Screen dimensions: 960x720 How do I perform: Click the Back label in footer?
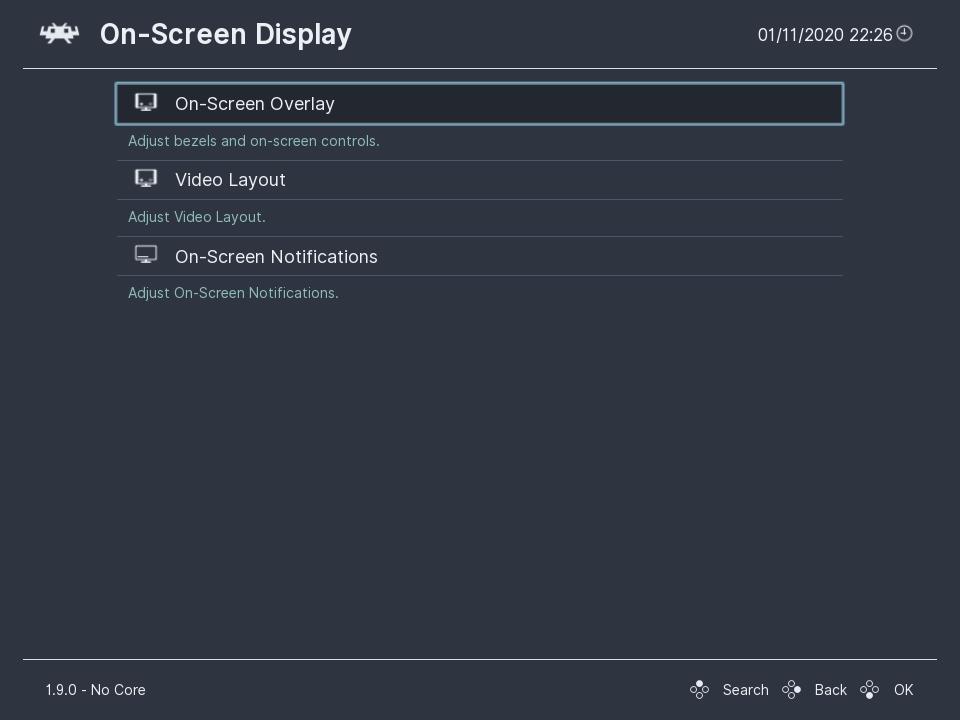[x=830, y=690]
